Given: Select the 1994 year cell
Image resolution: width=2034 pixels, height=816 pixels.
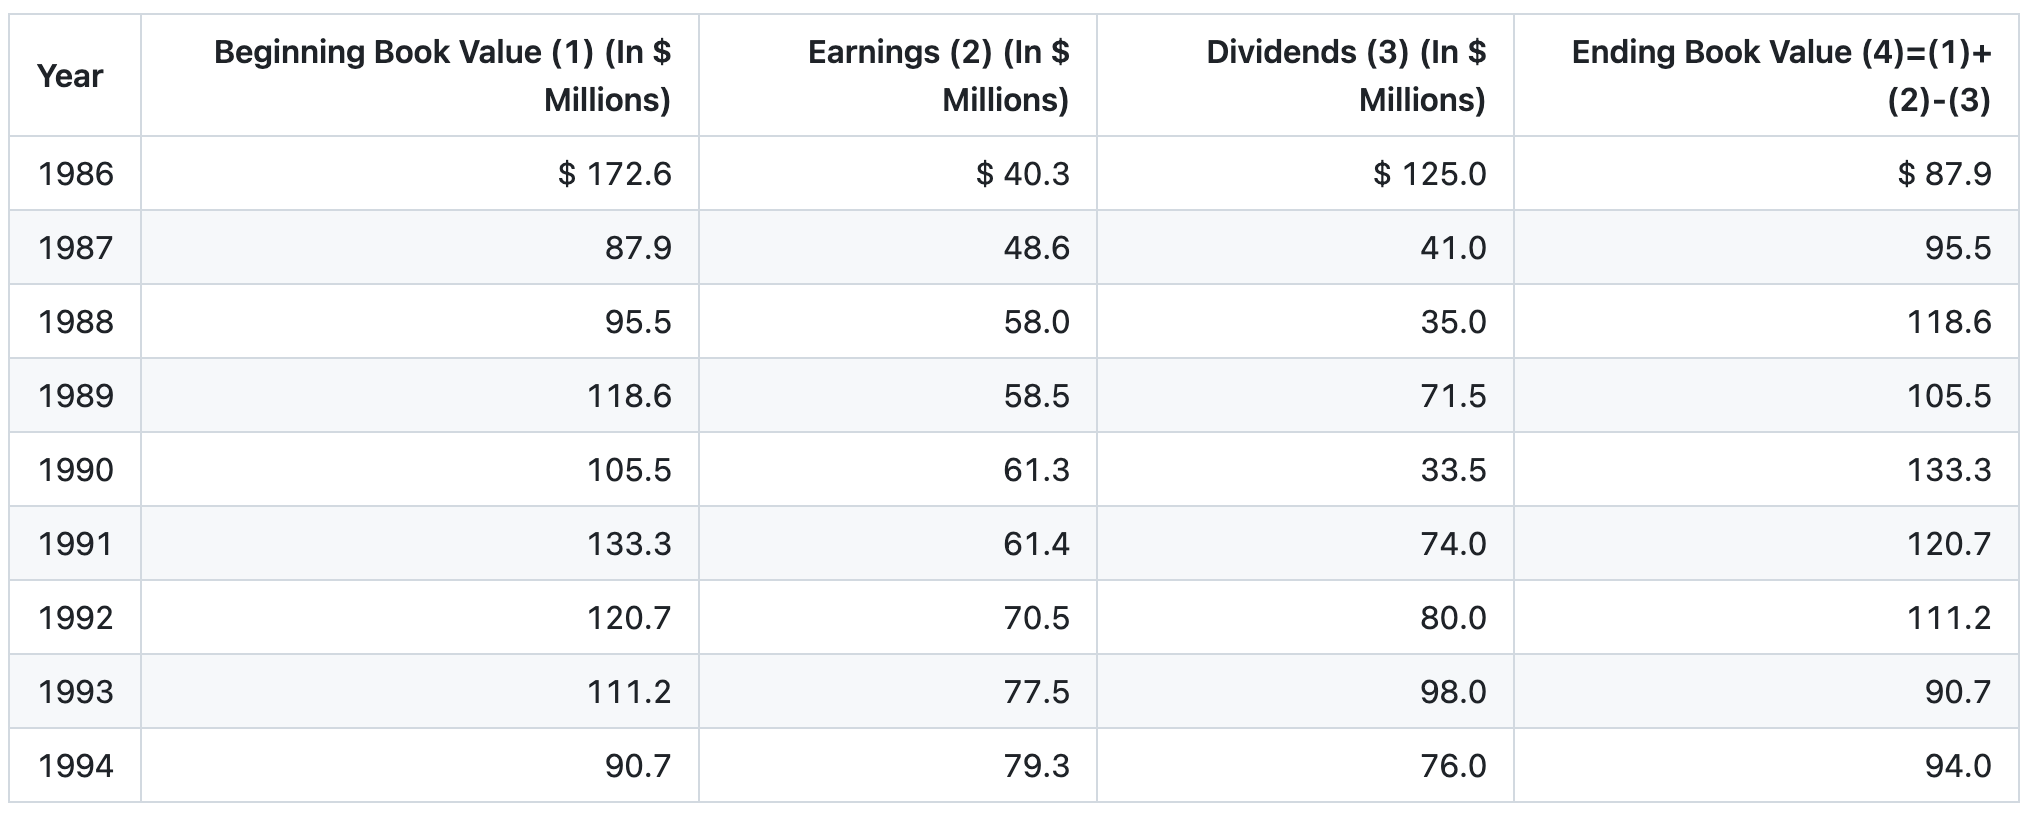Looking at the screenshot, I should click(76, 766).
